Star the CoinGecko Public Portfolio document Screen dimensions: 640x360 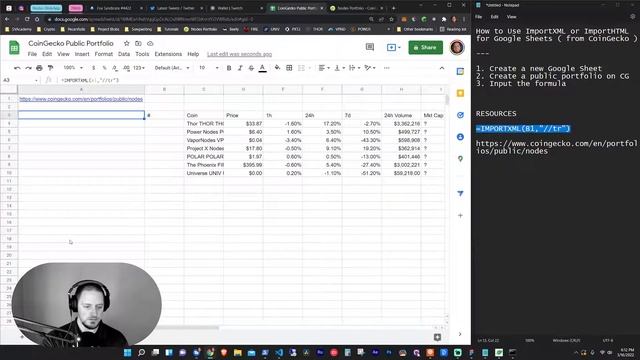click(127, 43)
